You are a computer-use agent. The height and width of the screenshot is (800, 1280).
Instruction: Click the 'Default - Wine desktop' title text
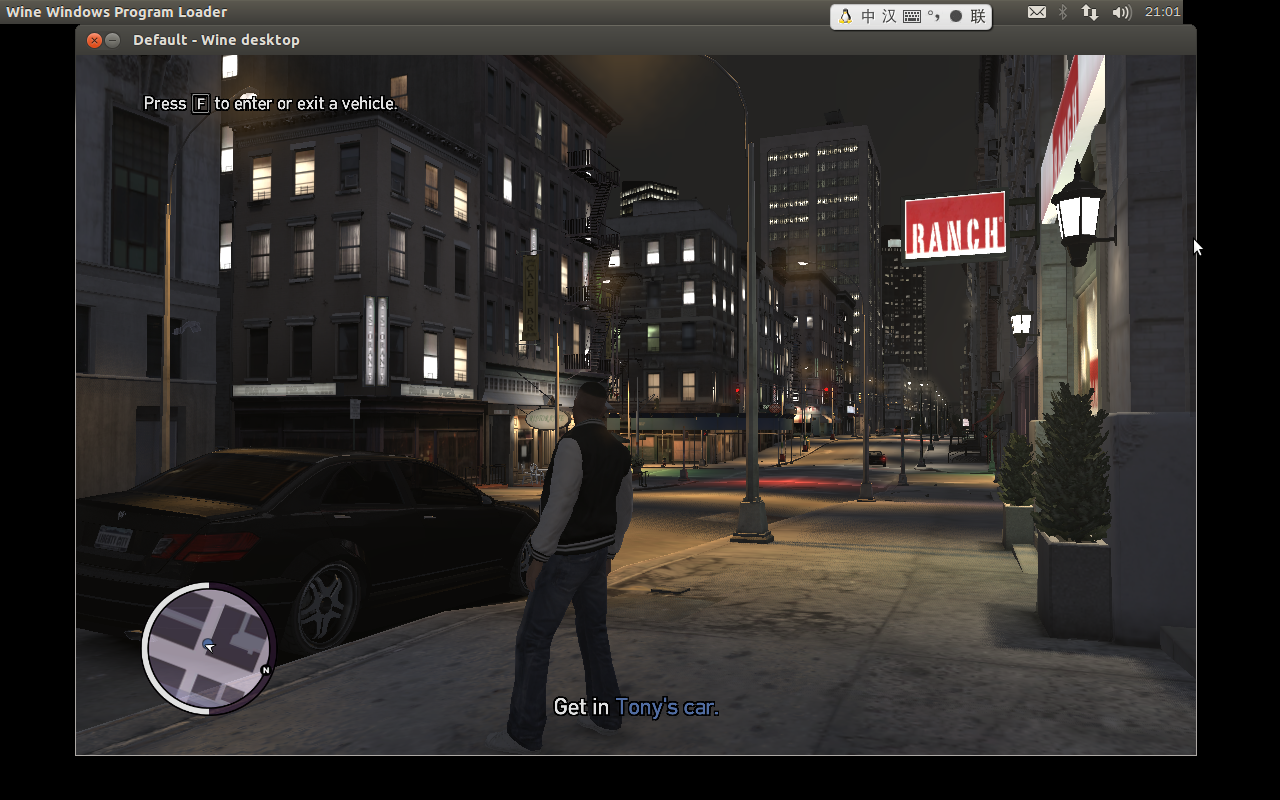[216, 40]
